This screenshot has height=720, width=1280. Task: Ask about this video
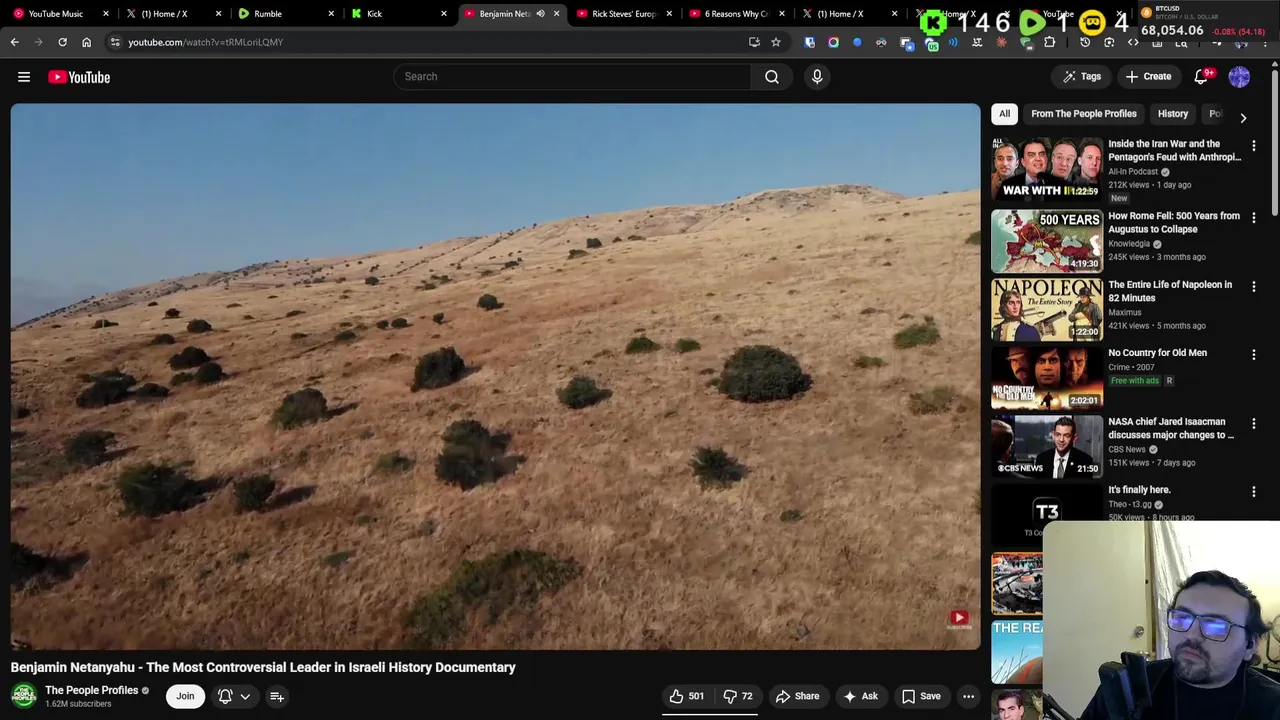[x=860, y=696]
